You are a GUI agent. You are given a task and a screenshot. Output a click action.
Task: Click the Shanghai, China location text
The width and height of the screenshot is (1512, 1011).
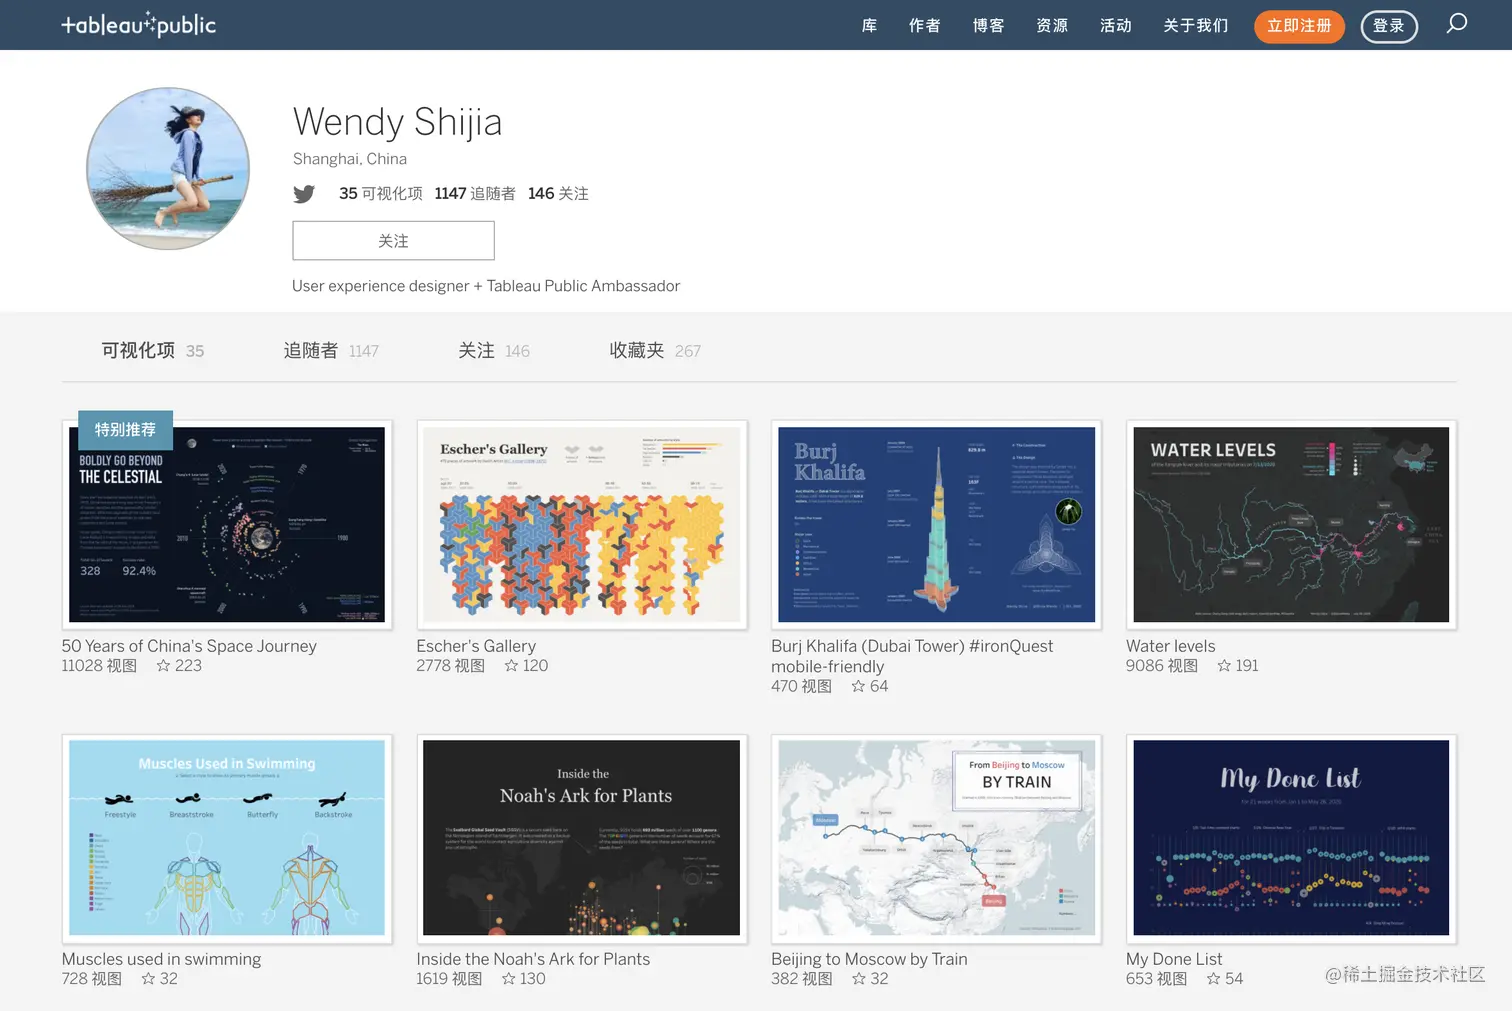350,159
